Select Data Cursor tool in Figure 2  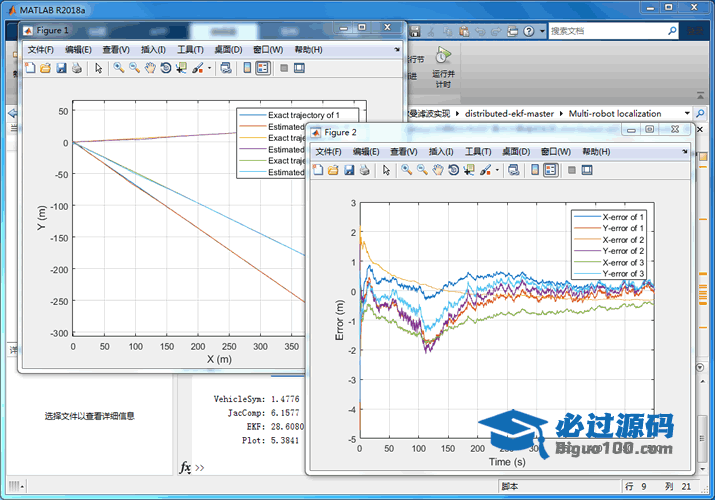click(469, 170)
